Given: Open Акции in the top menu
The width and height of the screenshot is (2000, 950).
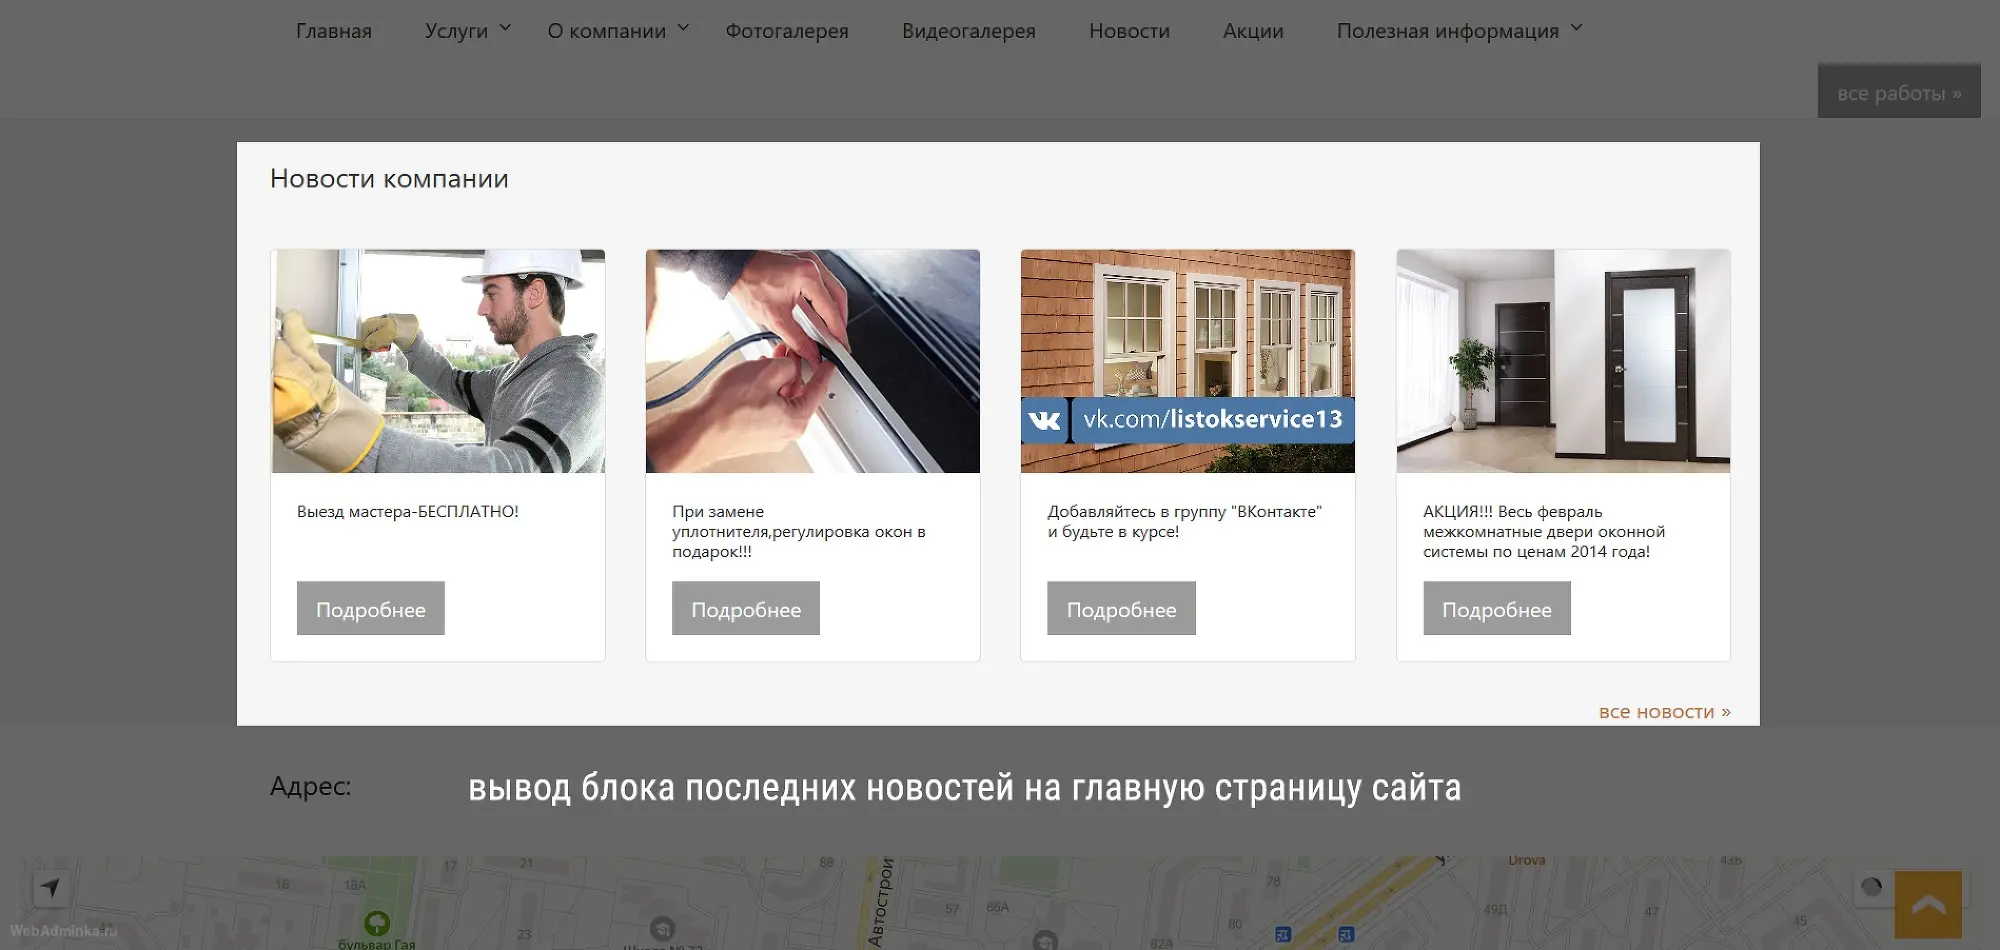Looking at the screenshot, I should point(1252,31).
